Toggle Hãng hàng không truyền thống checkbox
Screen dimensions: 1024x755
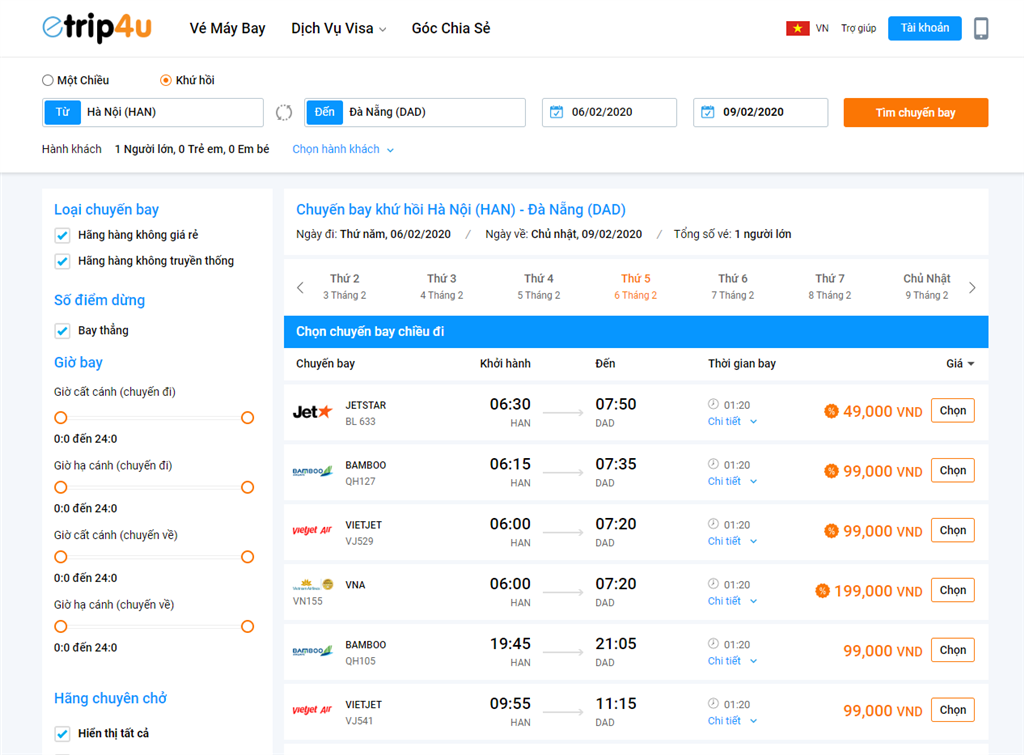pos(62,261)
